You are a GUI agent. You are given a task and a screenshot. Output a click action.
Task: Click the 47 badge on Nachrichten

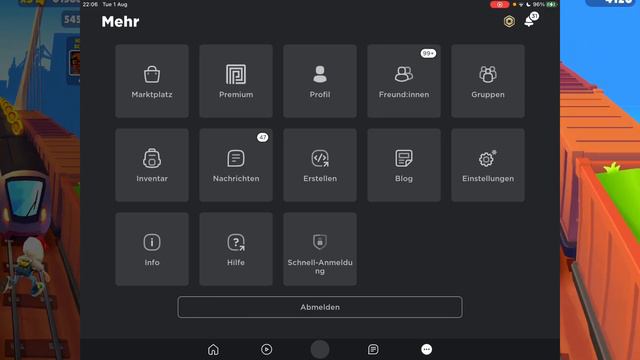[262, 138]
